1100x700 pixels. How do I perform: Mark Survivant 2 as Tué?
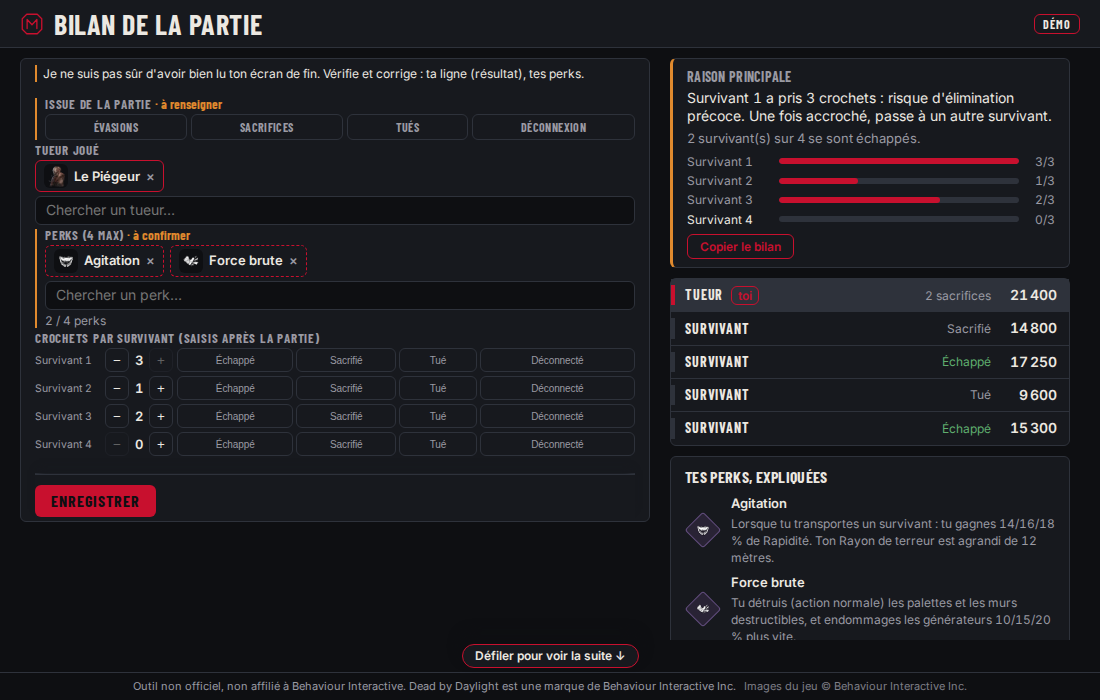pyautogui.click(x=438, y=389)
